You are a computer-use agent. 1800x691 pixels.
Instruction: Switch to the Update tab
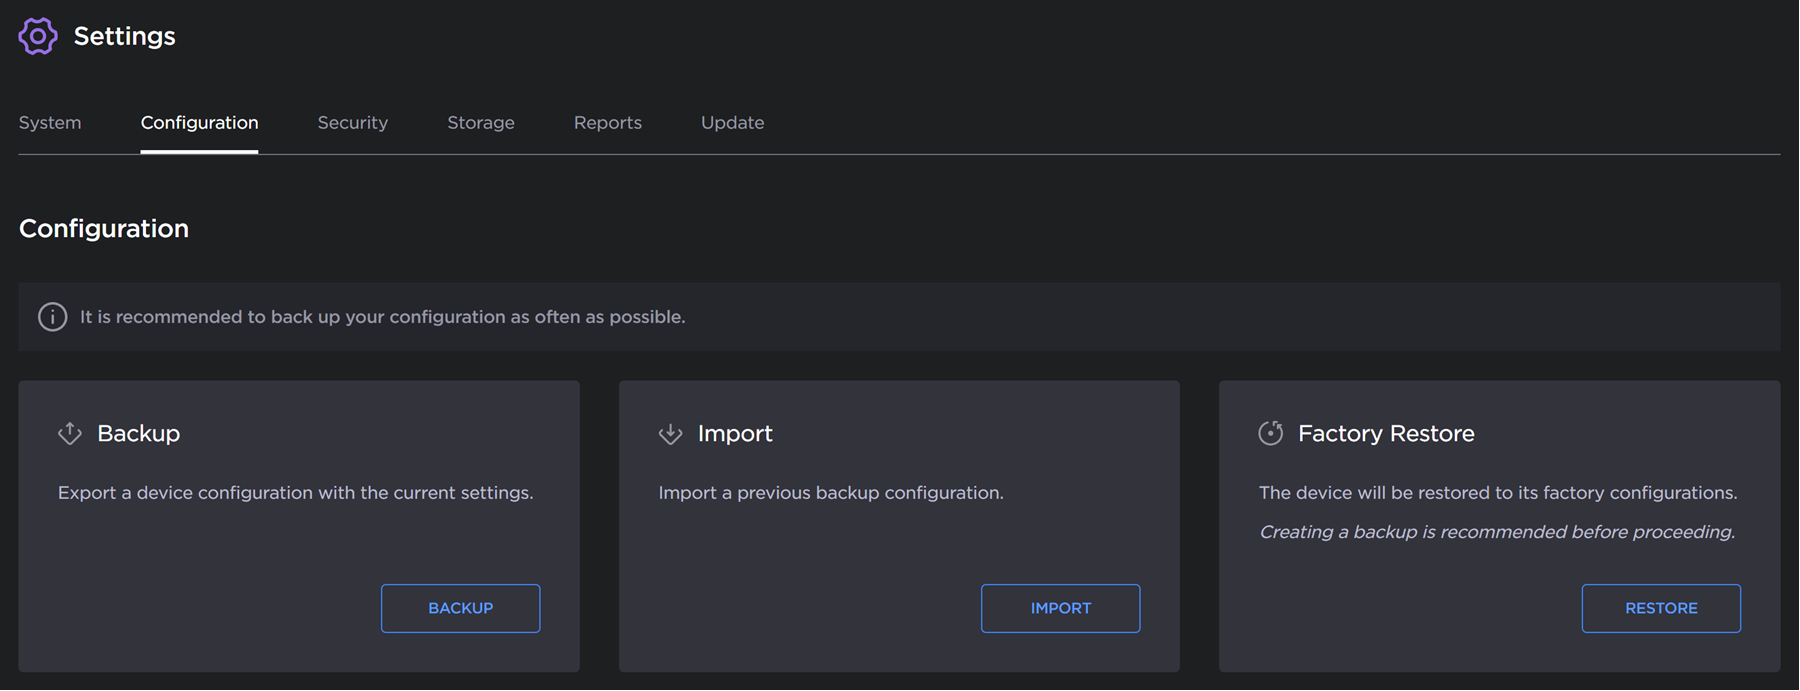point(732,123)
